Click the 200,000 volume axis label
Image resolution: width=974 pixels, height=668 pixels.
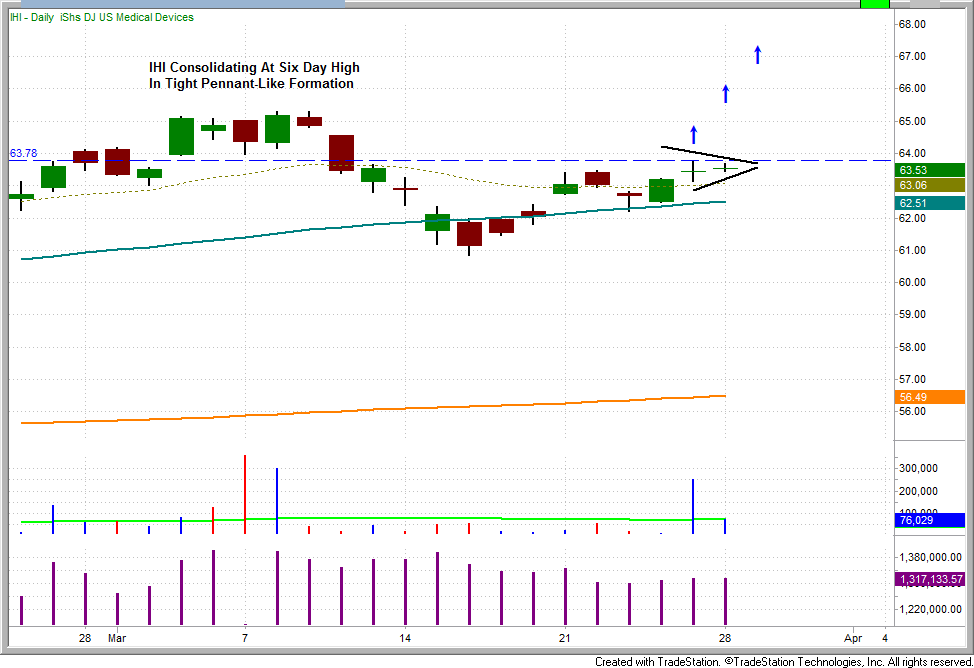919,492
